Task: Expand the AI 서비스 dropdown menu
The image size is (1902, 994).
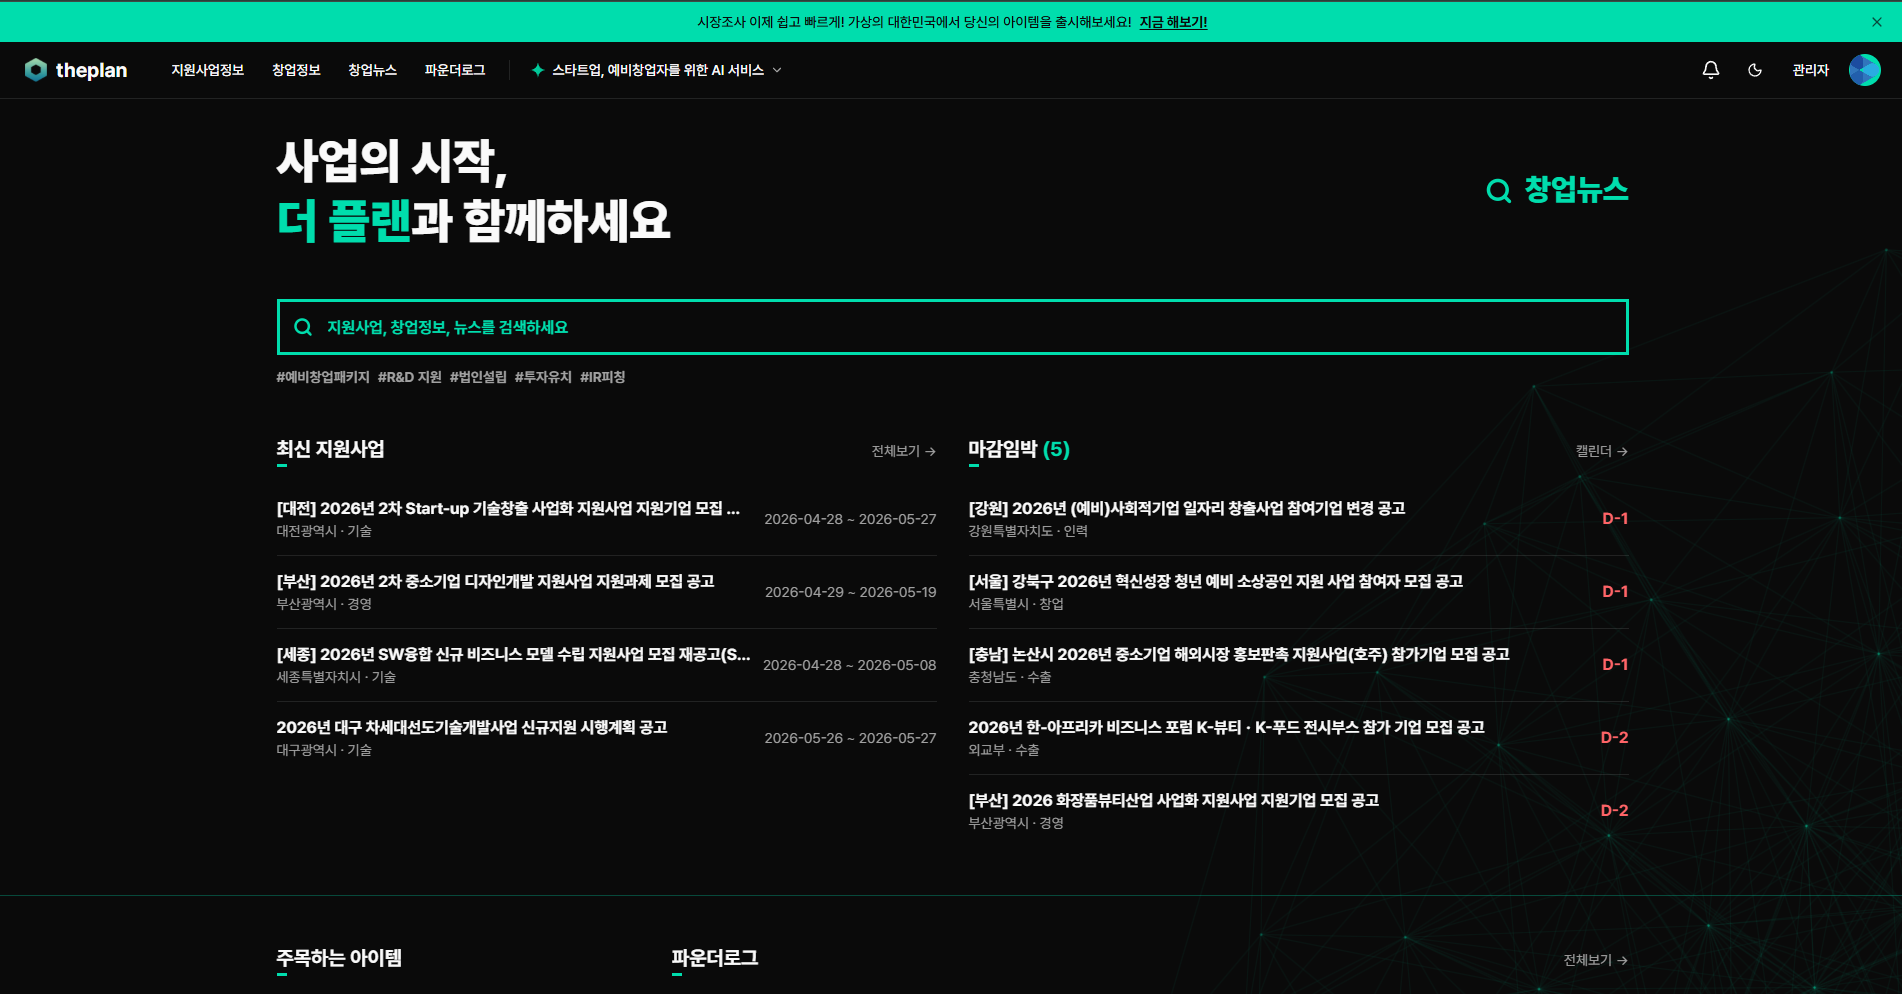Action: pos(657,70)
